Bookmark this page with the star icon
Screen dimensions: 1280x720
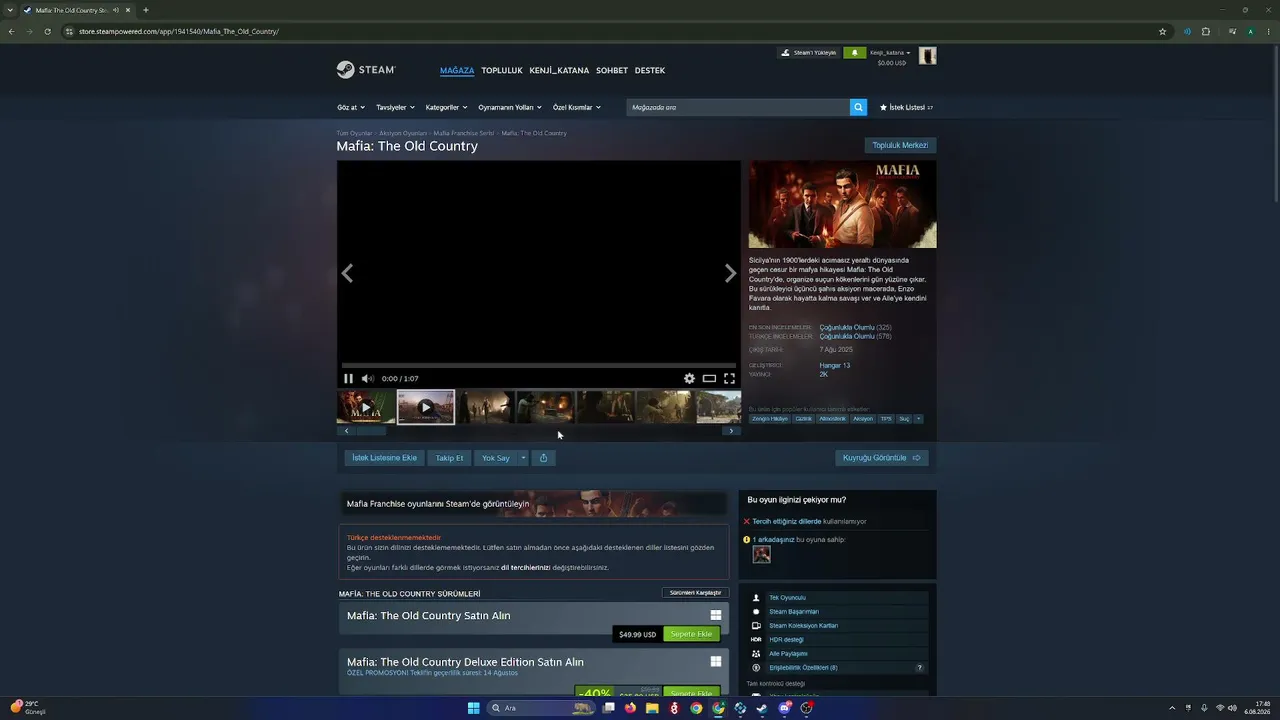click(1162, 31)
